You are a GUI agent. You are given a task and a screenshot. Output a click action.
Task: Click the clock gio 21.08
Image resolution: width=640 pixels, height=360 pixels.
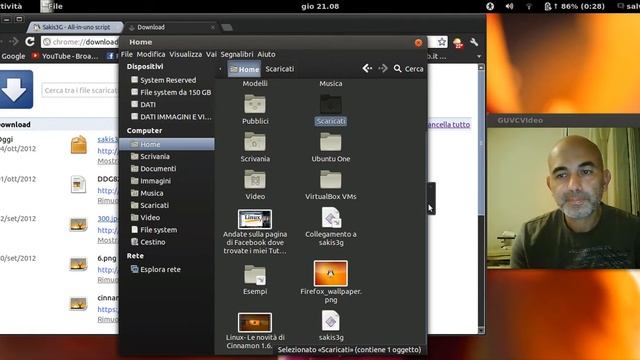[x=320, y=6]
